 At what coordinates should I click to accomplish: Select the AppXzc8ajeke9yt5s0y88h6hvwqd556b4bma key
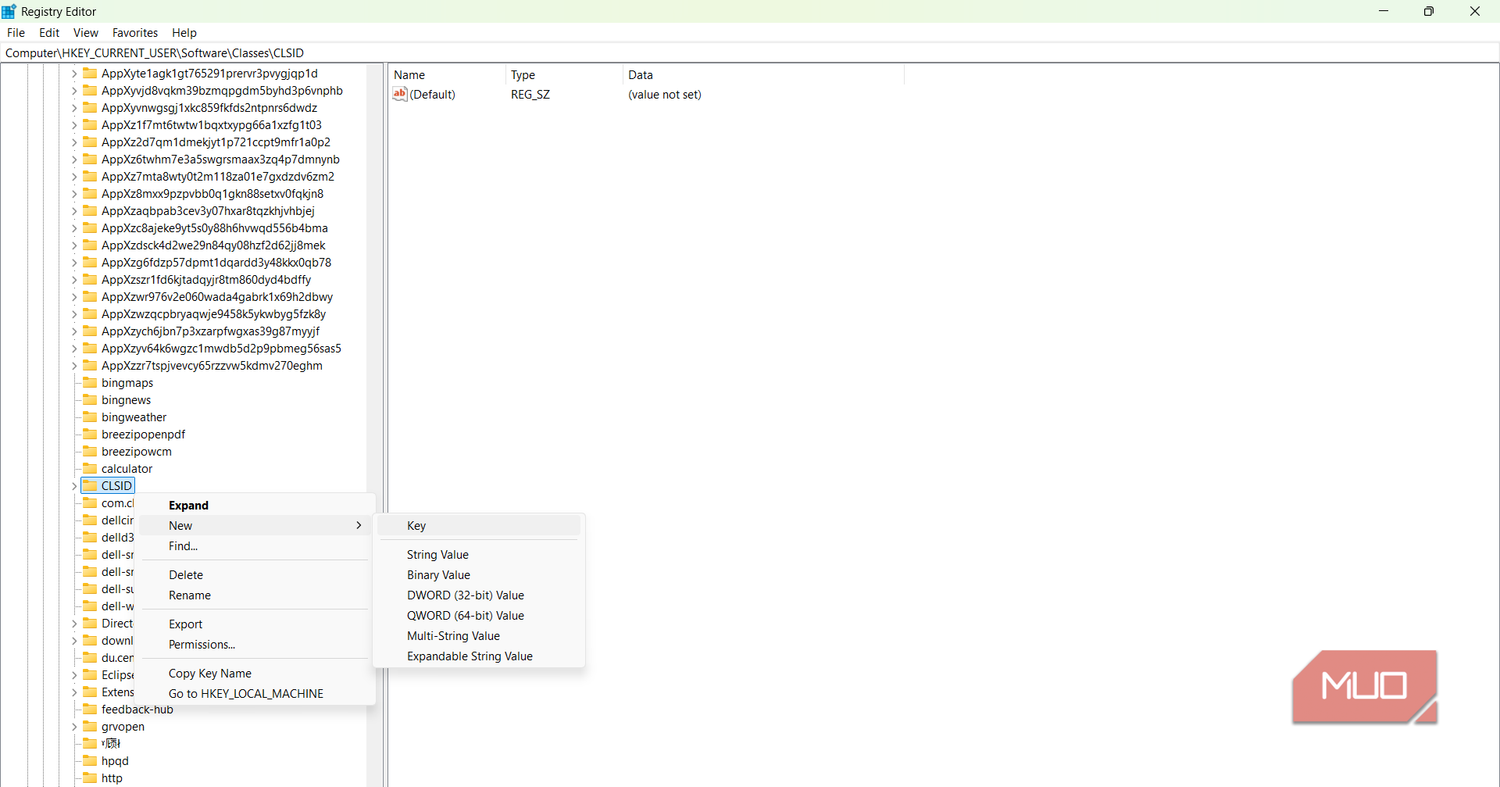(x=214, y=228)
